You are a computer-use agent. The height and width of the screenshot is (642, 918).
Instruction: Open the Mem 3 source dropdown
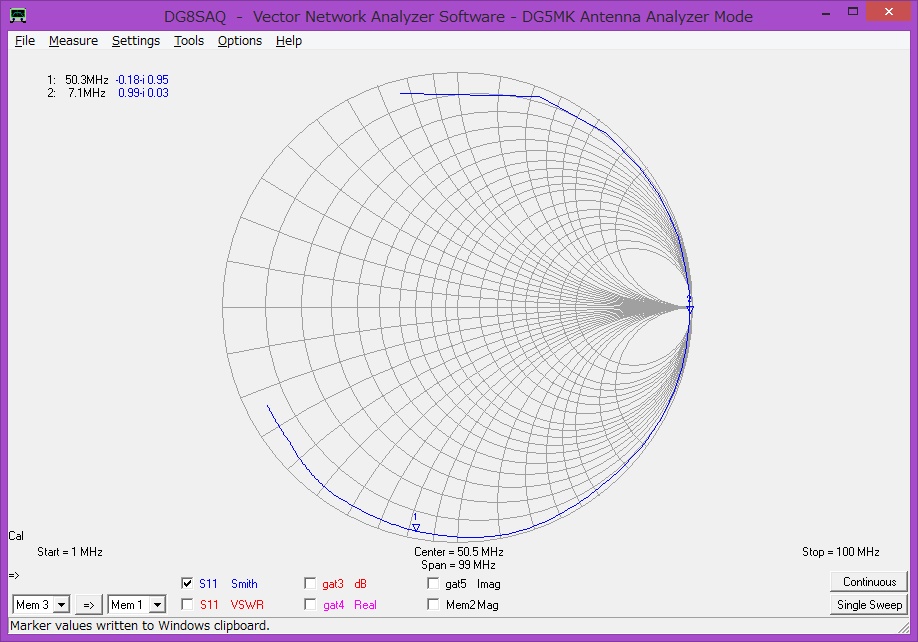pyautogui.click(x=61, y=605)
